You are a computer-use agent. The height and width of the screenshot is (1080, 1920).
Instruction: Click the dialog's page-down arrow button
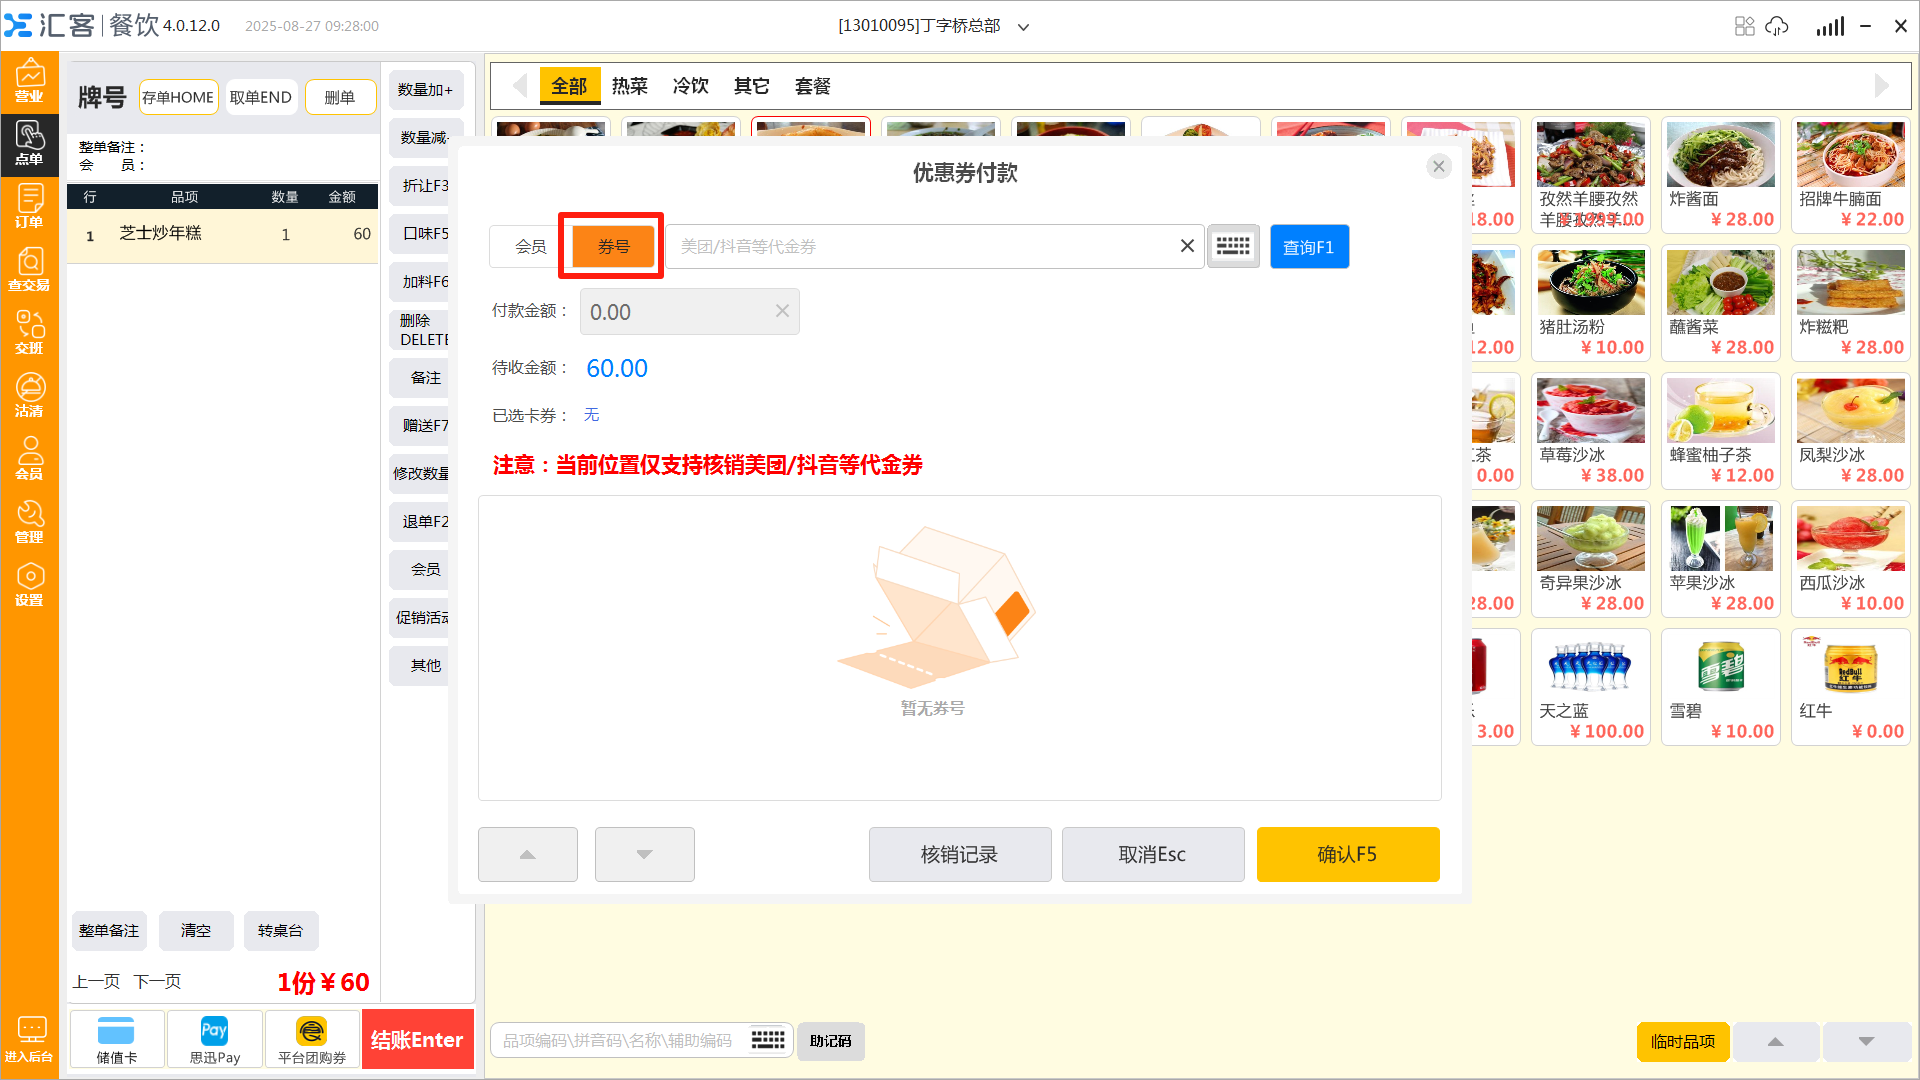tap(644, 854)
